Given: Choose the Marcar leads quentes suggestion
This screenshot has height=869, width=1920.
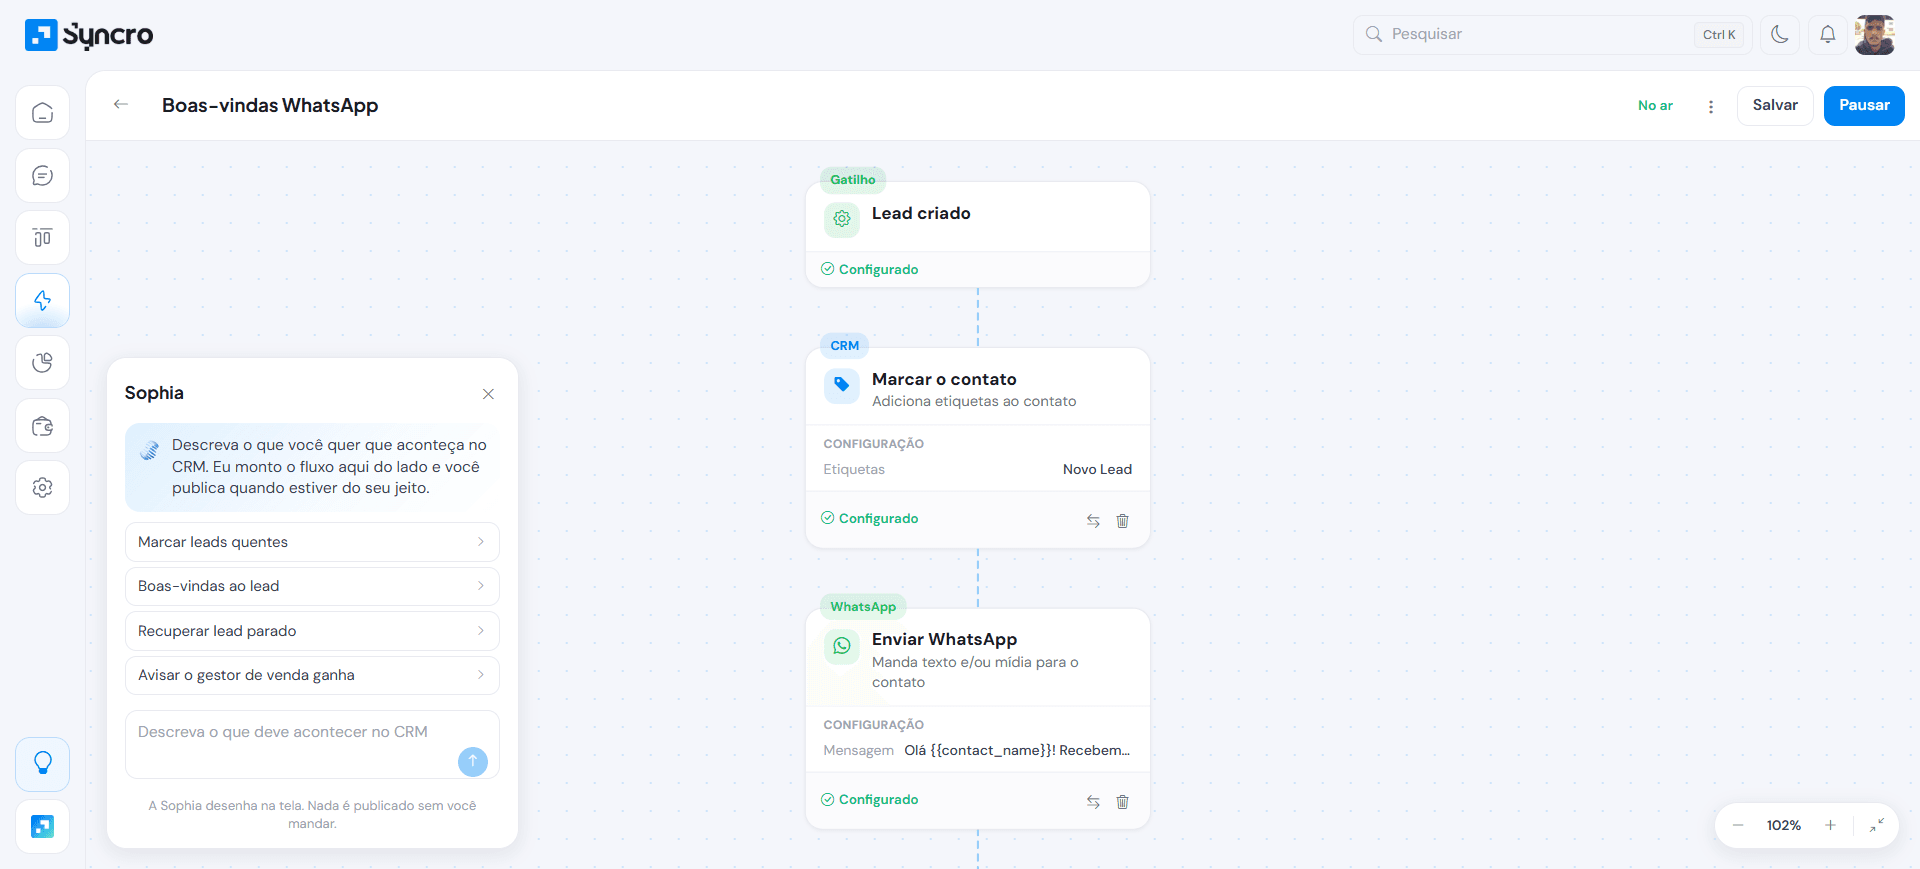Looking at the screenshot, I should [x=312, y=542].
